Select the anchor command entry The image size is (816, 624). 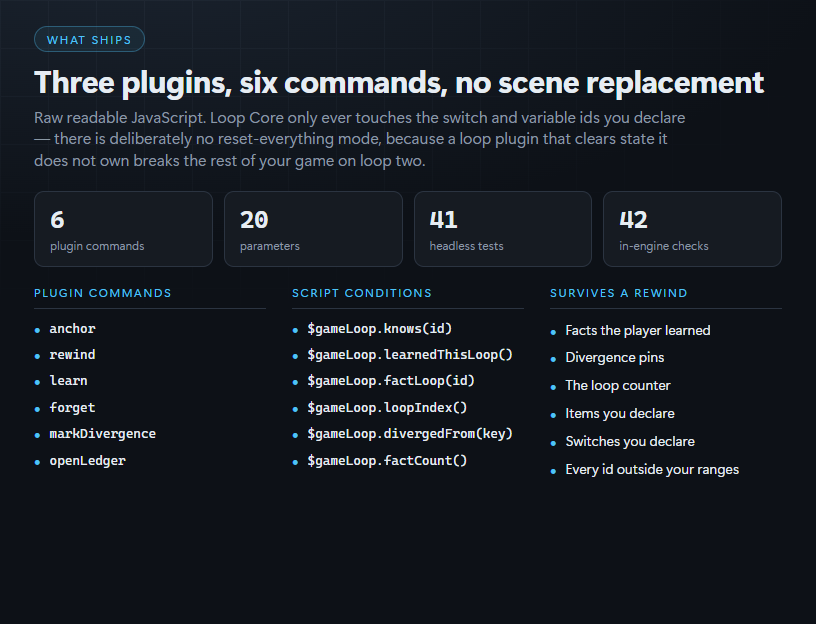tap(72, 329)
